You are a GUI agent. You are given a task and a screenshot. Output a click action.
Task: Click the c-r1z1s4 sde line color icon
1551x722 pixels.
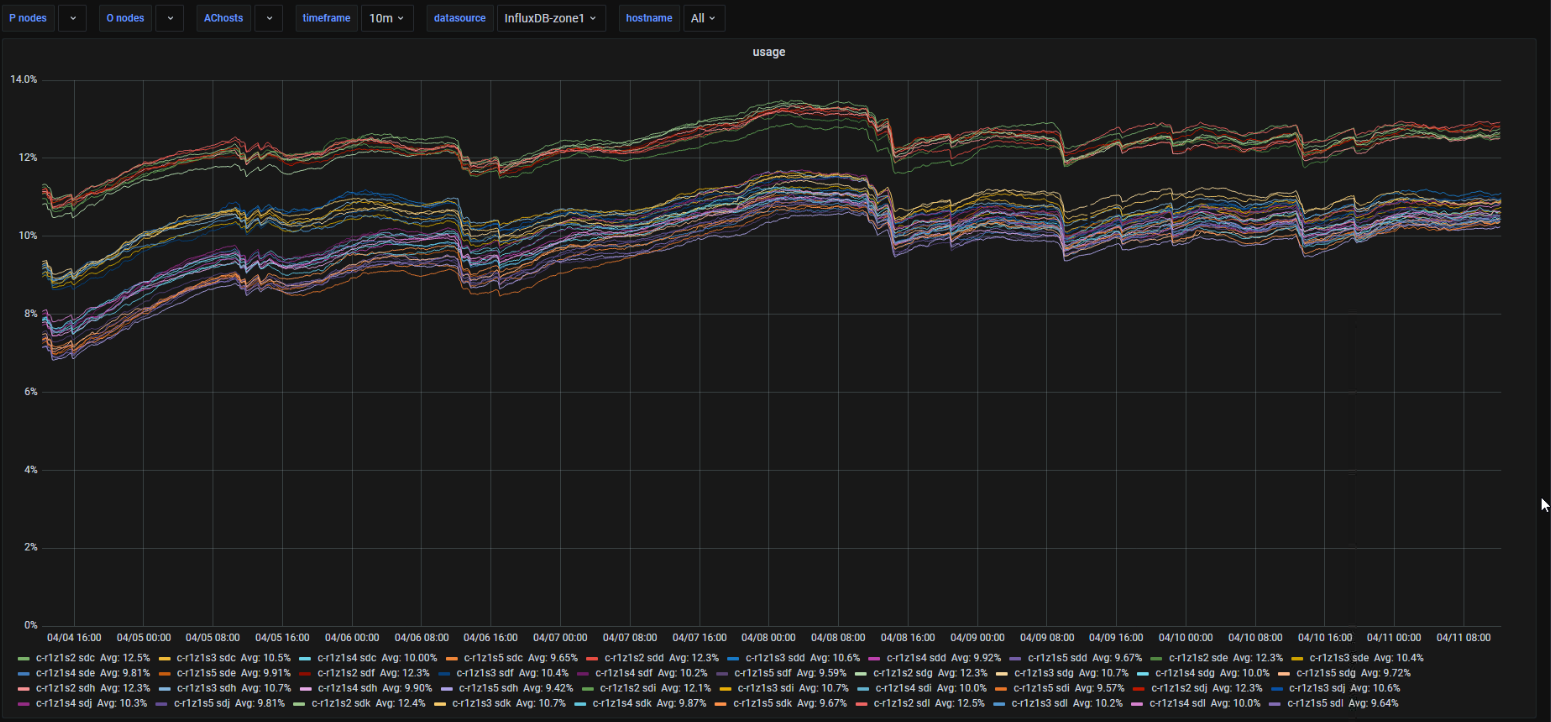(24, 674)
